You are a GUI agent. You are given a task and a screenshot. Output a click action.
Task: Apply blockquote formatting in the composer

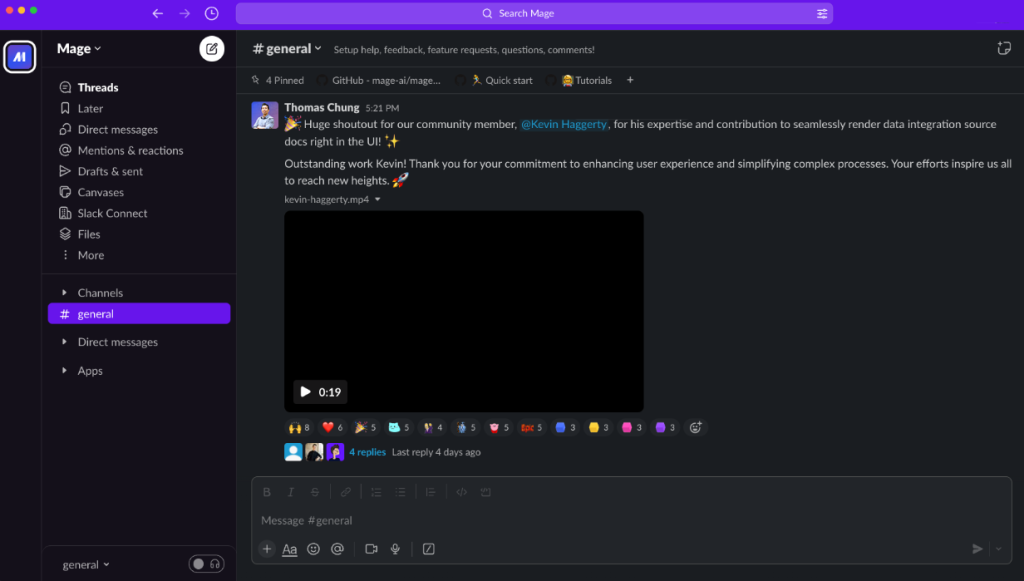click(x=430, y=492)
